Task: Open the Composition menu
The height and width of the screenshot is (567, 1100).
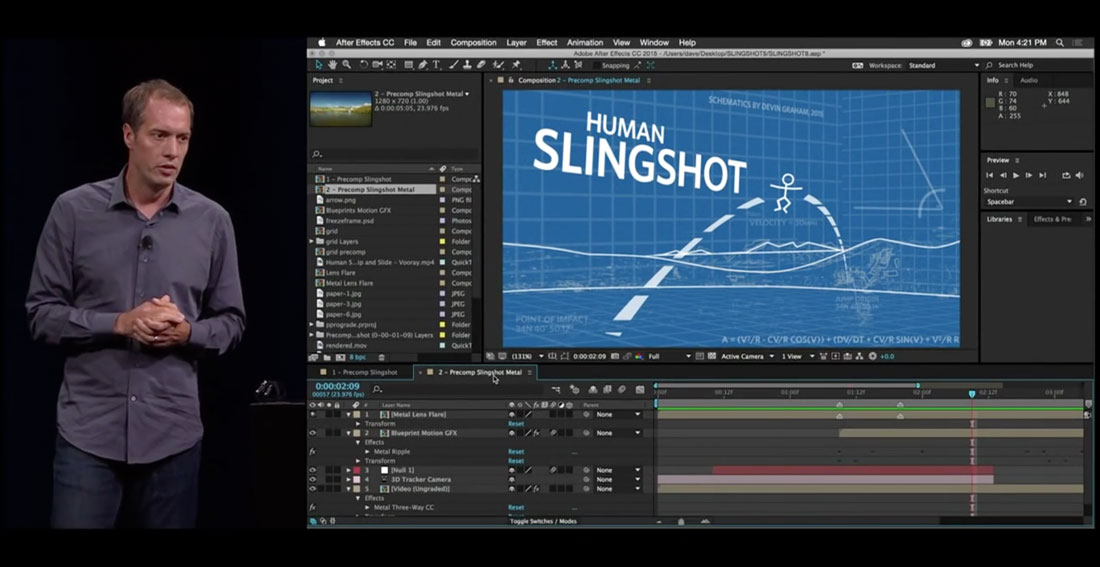Action: 474,43
